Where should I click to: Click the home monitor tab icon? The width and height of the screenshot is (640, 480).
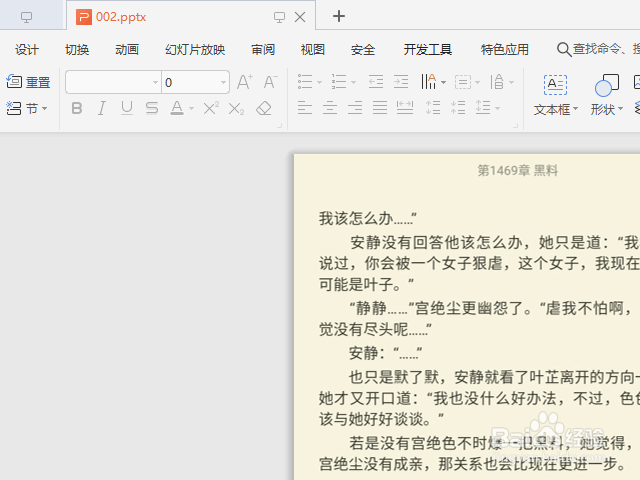27,17
